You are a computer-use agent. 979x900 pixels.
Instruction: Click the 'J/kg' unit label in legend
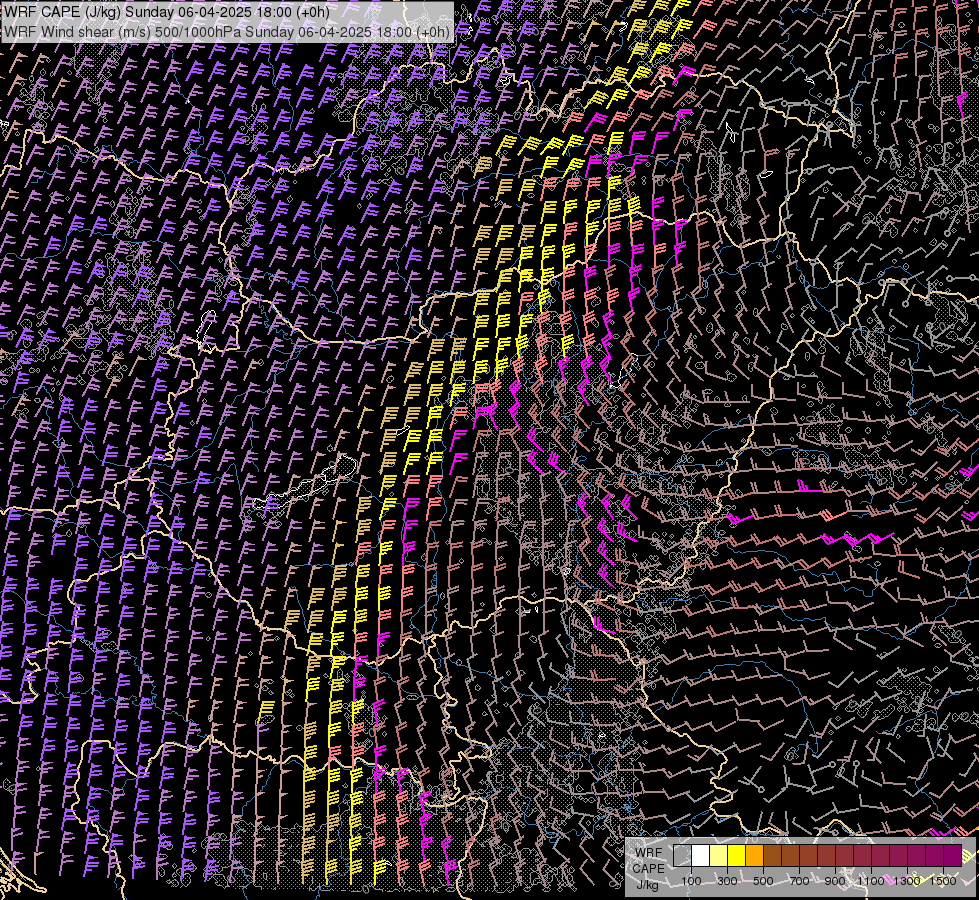coord(647,884)
